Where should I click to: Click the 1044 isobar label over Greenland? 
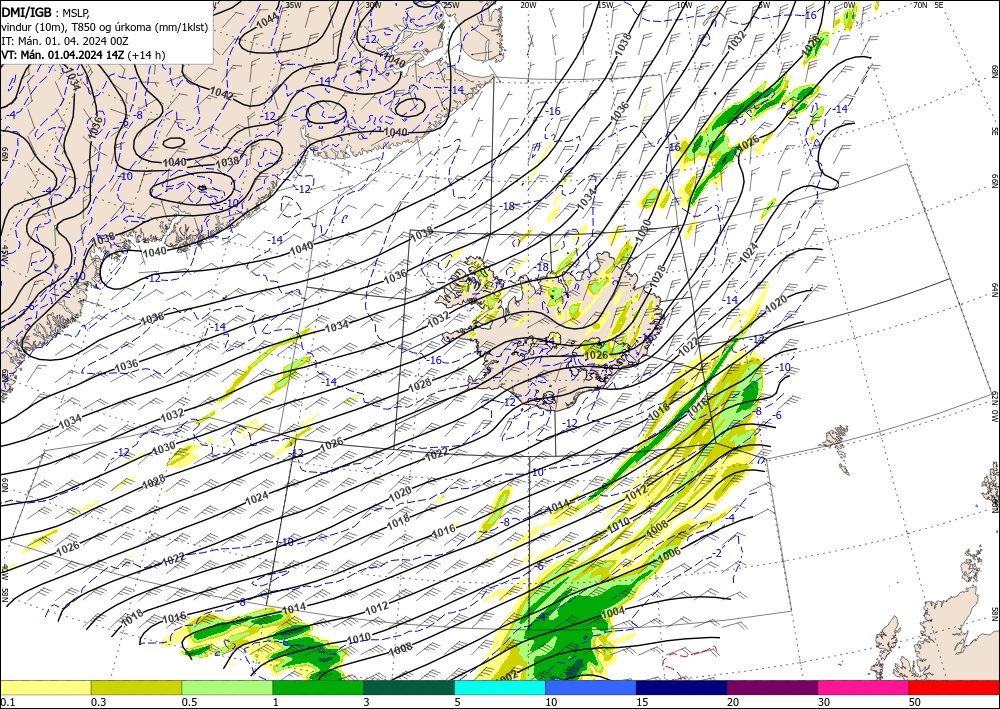click(x=267, y=20)
